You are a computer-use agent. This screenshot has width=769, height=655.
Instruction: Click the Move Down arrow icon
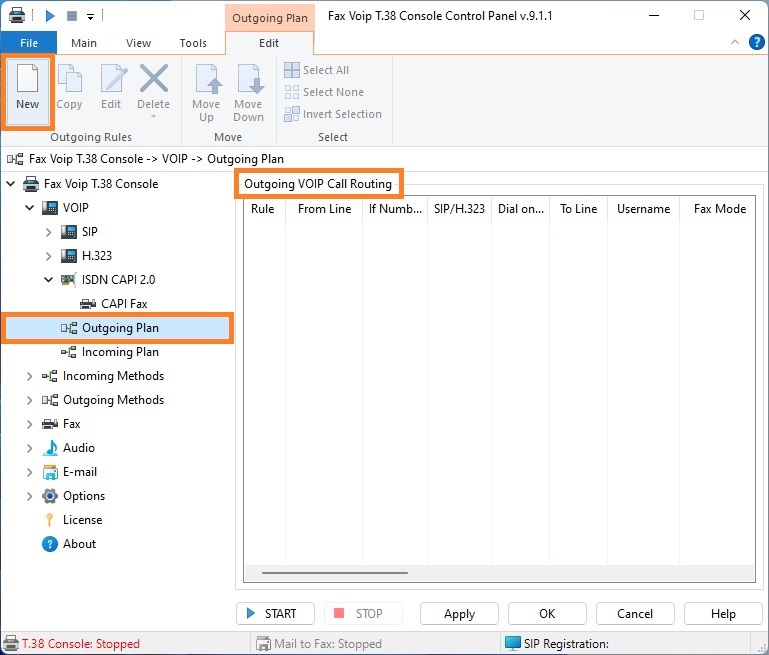(248, 80)
